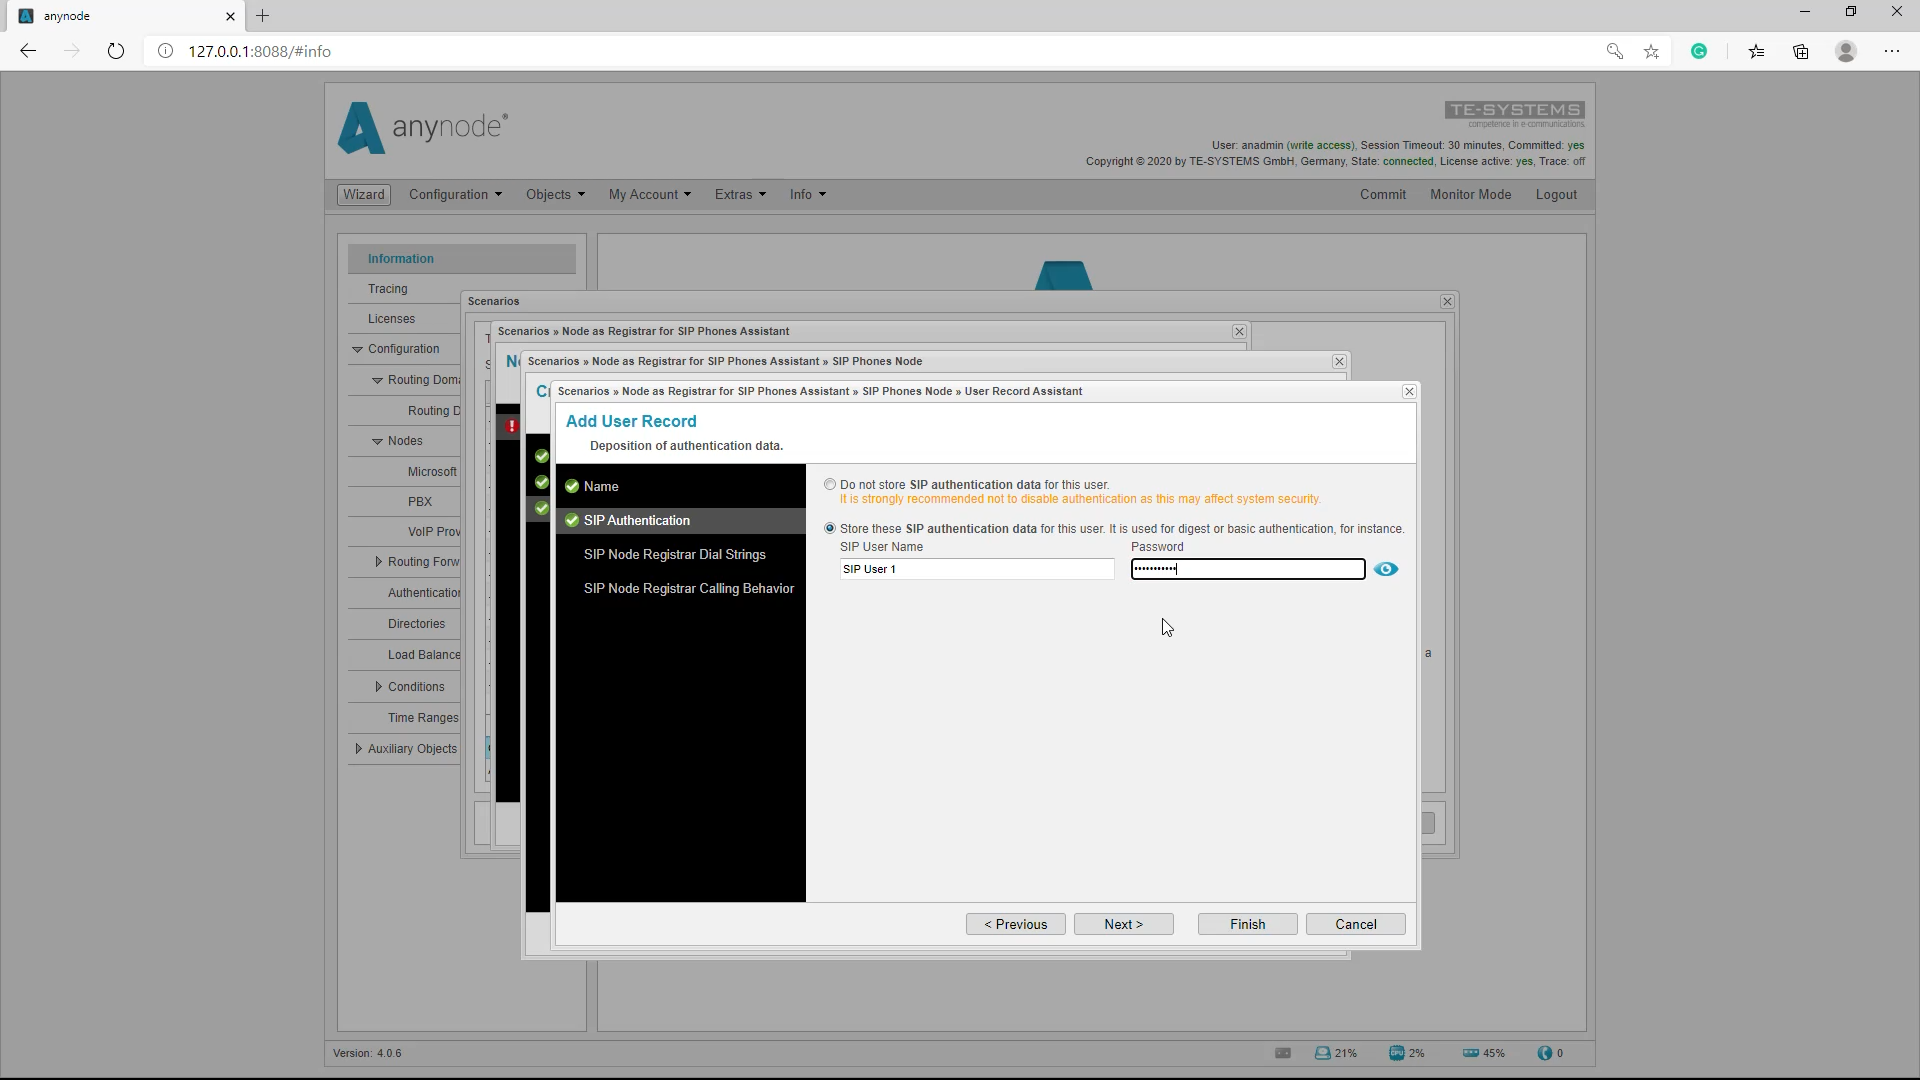The width and height of the screenshot is (1920, 1080).
Task: Close the SIP Phones Node dialog
Action: pyautogui.click(x=1339, y=361)
